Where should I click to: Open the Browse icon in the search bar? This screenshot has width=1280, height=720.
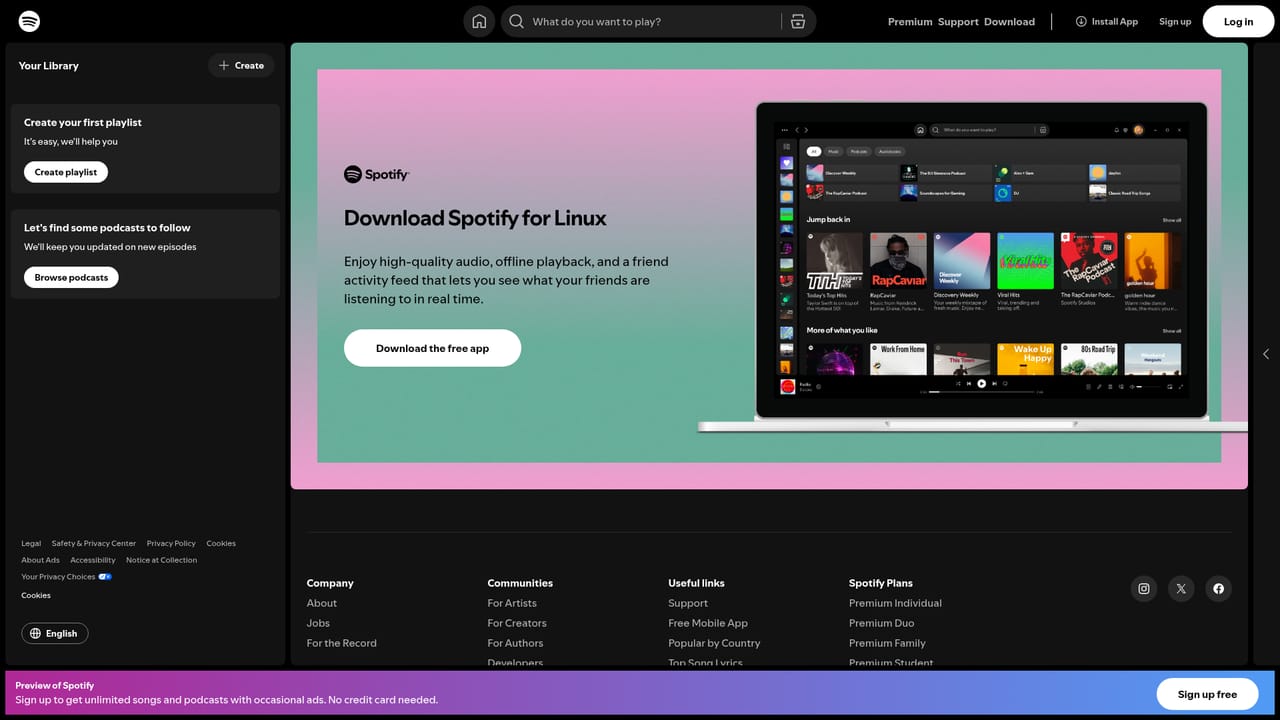(x=798, y=21)
